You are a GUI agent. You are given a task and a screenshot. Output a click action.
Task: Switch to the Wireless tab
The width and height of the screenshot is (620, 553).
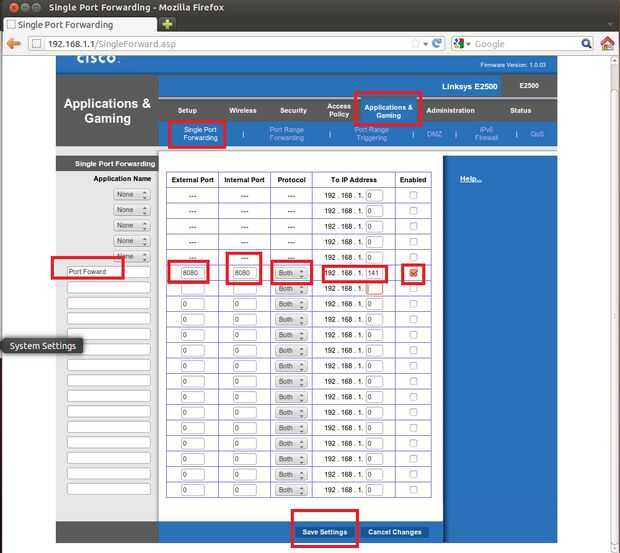point(242,110)
